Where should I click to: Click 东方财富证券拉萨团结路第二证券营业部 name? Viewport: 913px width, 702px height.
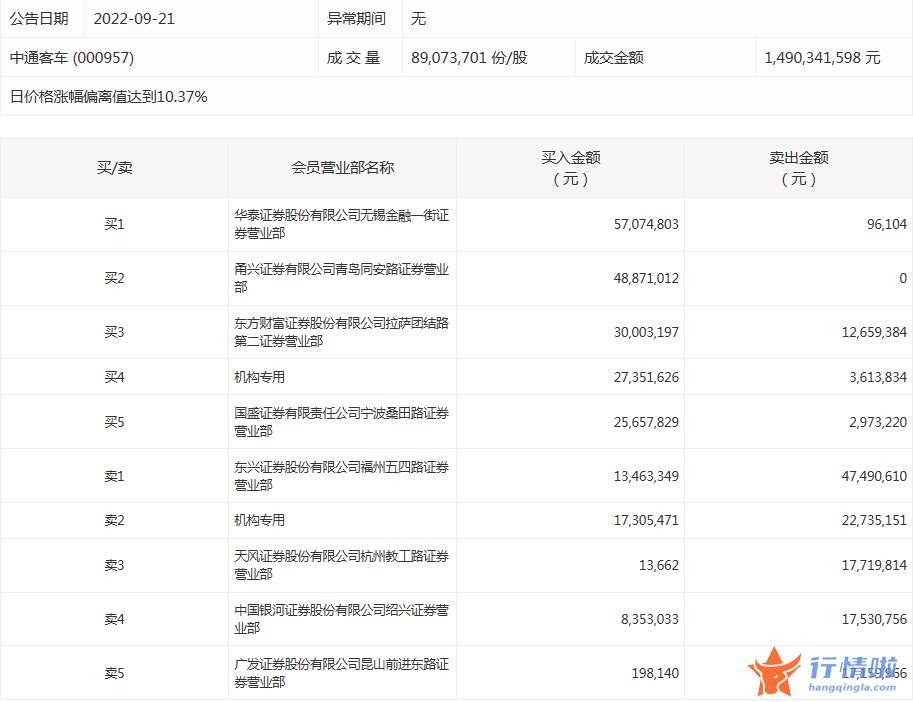342,332
